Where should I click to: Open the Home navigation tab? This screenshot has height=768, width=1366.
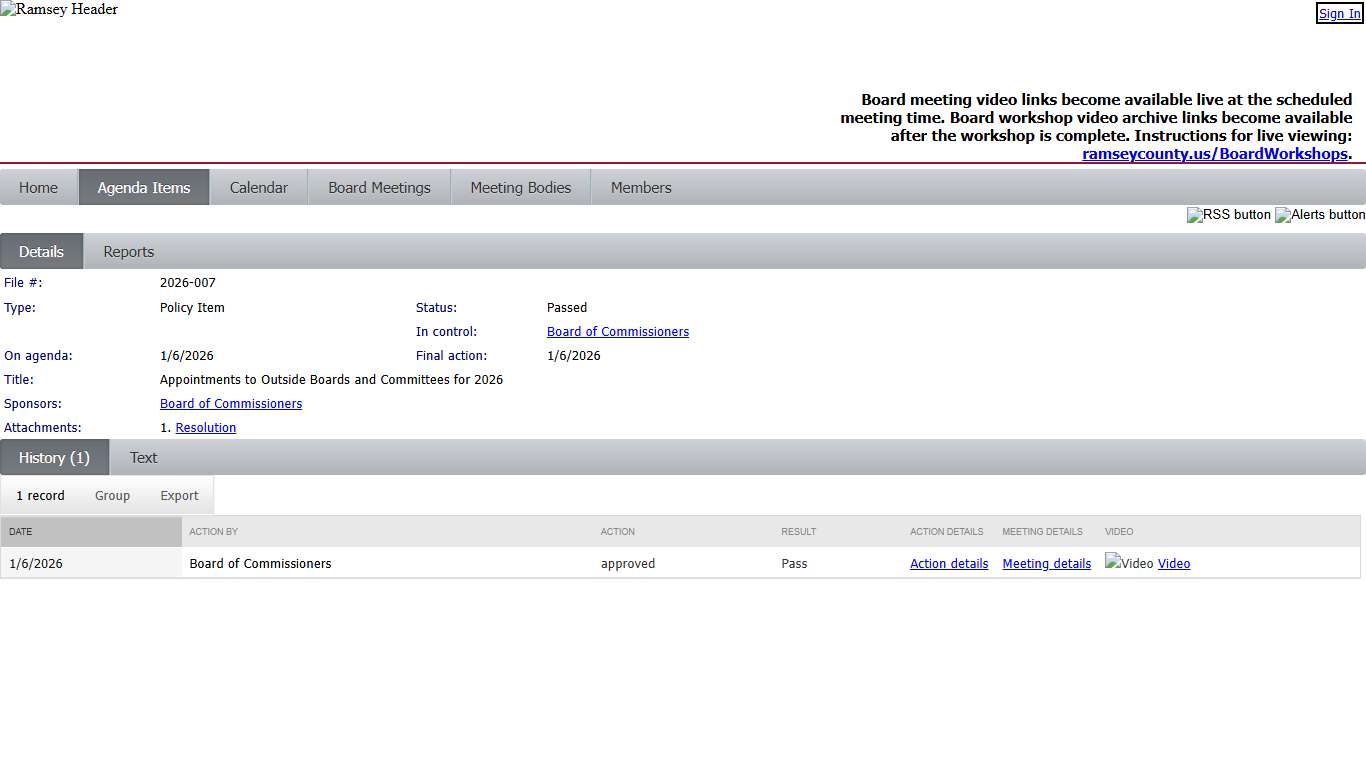39,187
